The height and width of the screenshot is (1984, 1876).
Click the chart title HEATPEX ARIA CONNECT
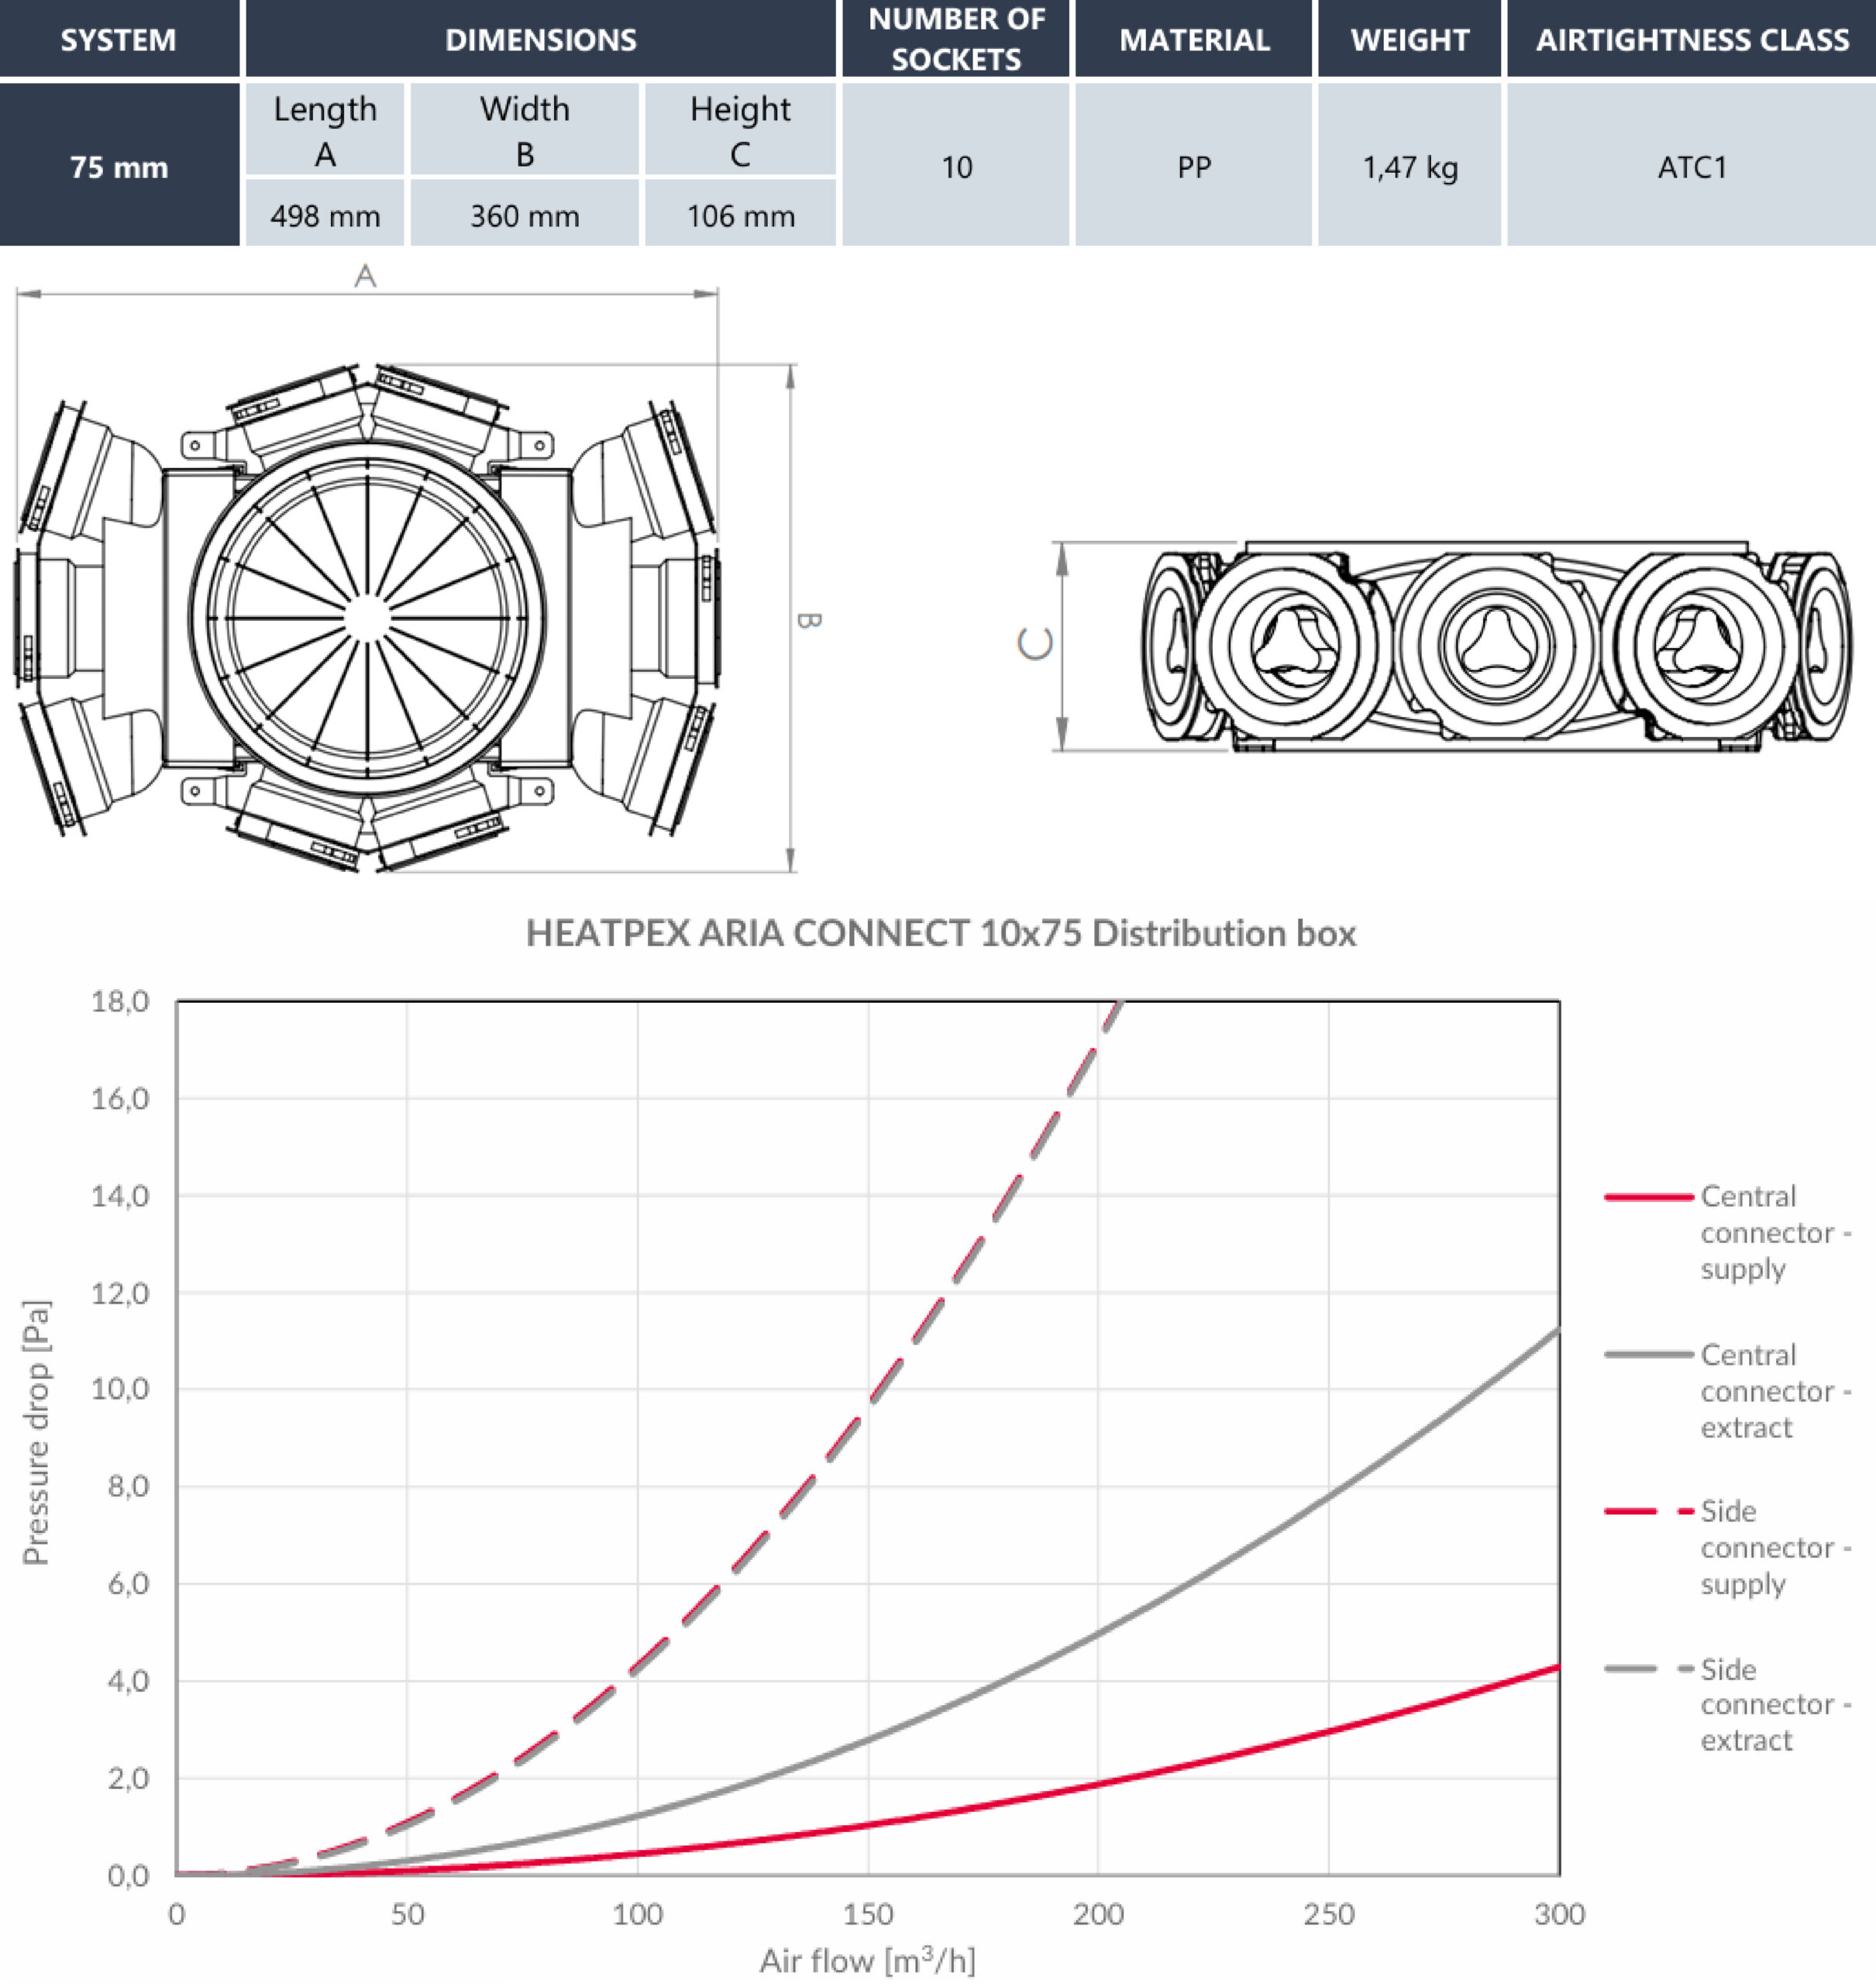[941, 932]
